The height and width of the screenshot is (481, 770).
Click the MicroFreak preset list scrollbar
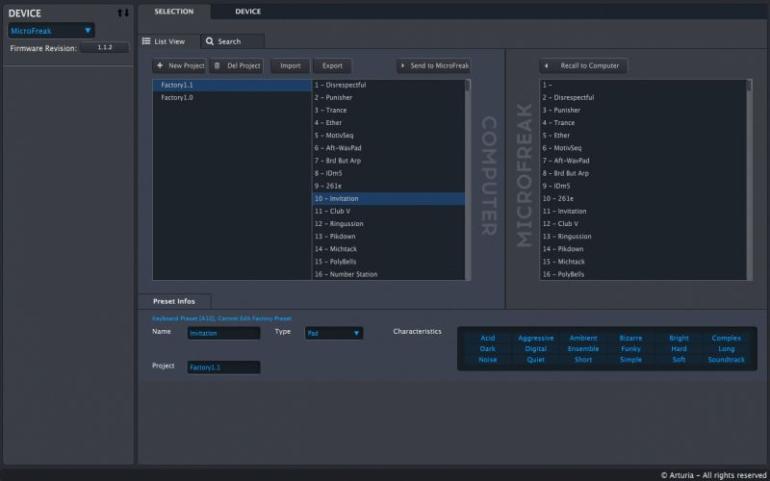749,180
